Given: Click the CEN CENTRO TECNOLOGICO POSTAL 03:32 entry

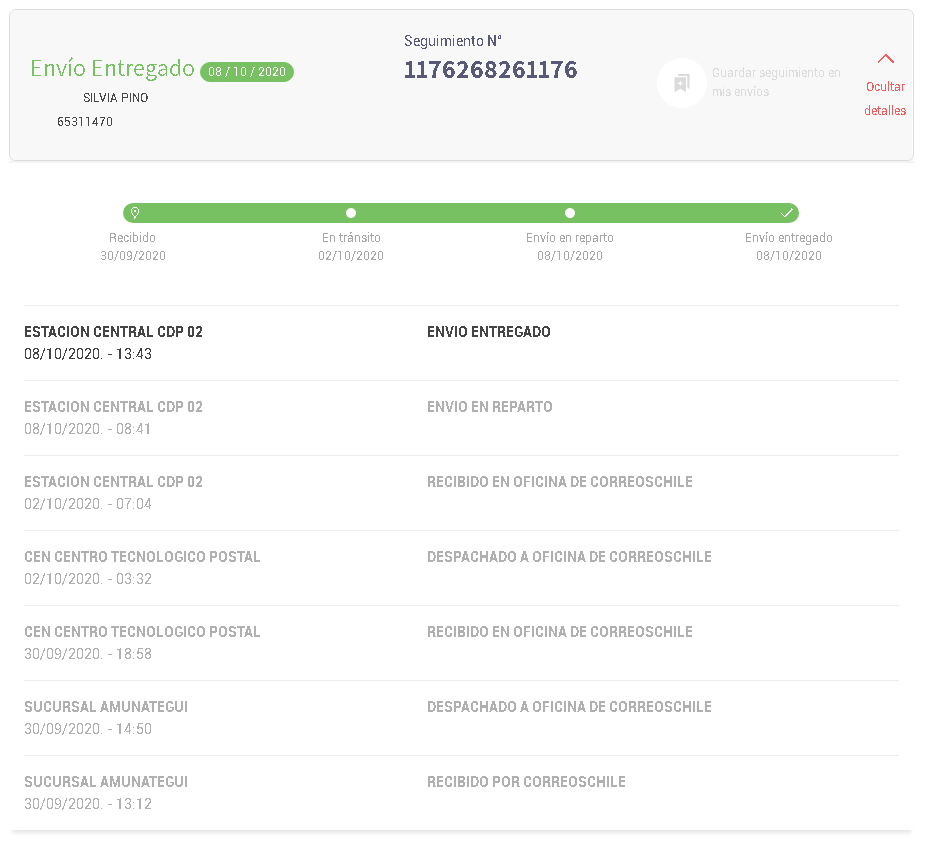Looking at the screenshot, I should 142,567.
